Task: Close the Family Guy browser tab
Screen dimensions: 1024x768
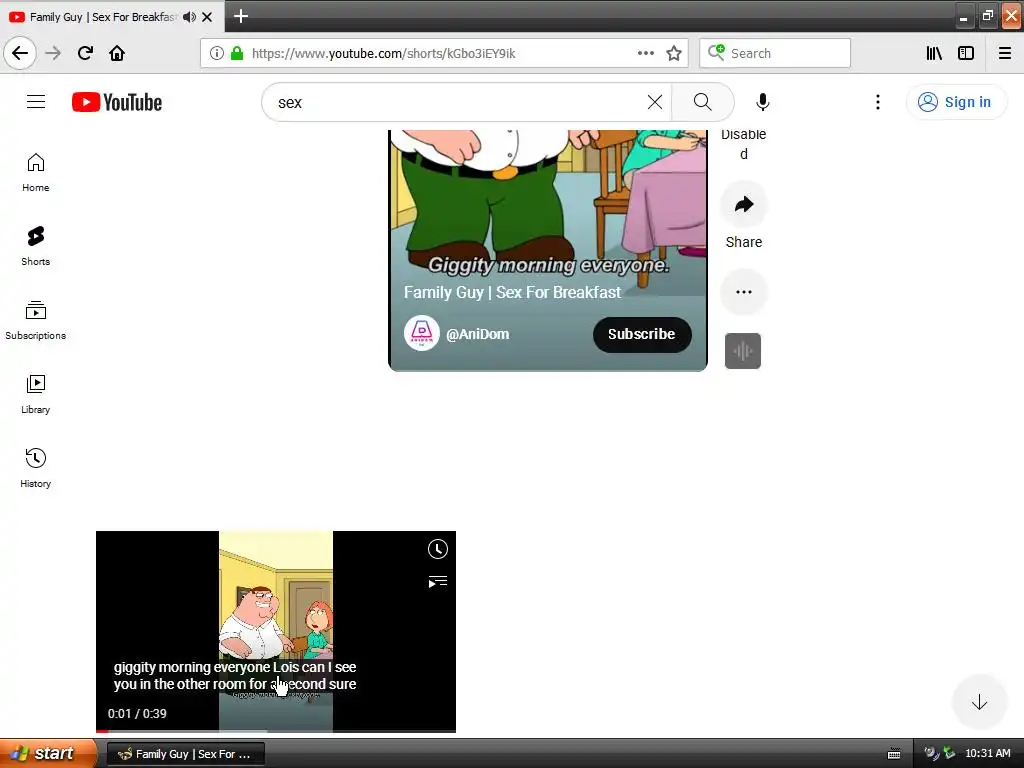Action: tap(207, 17)
